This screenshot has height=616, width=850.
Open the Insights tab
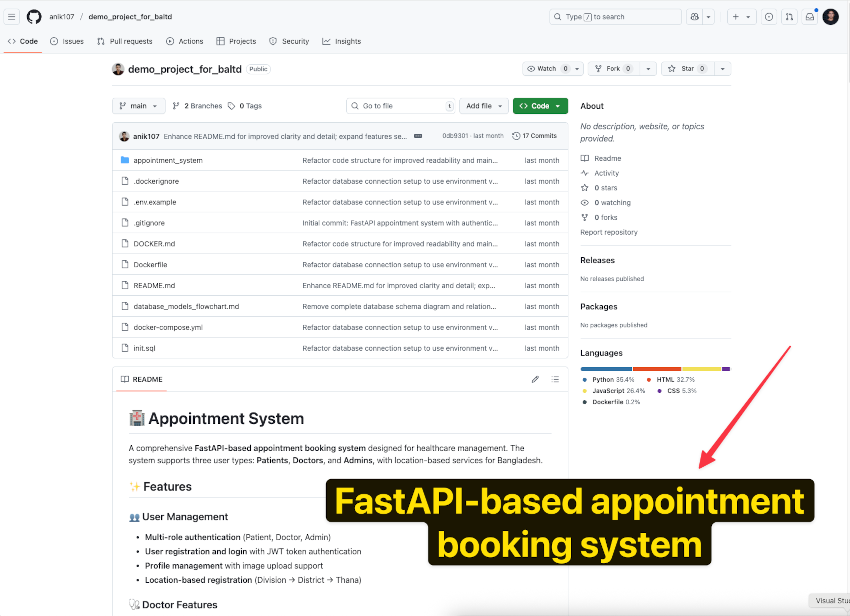point(342,41)
